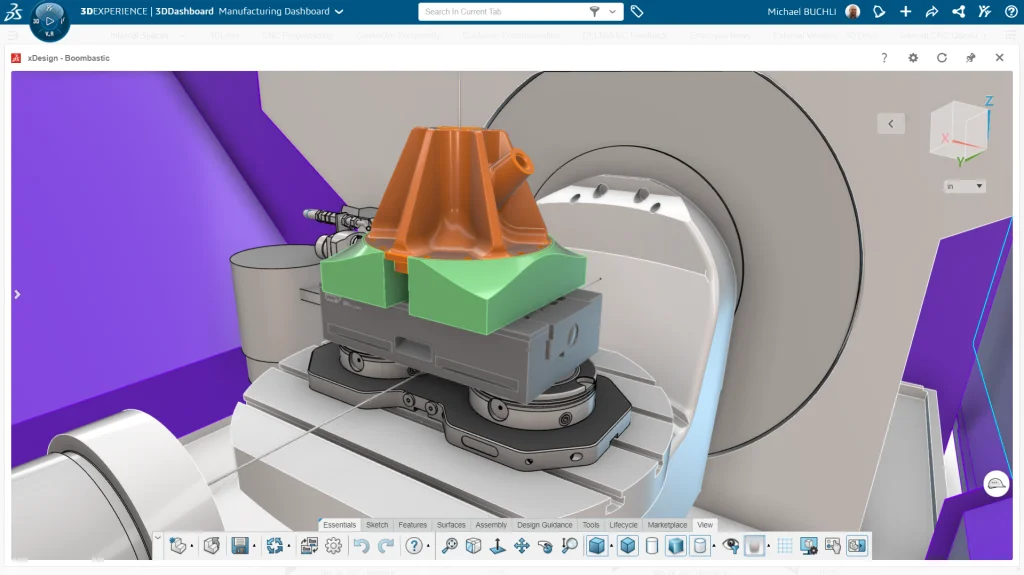Click the Zoom to fit magnifier icon
This screenshot has width=1024, height=575.
click(x=450, y=546)
